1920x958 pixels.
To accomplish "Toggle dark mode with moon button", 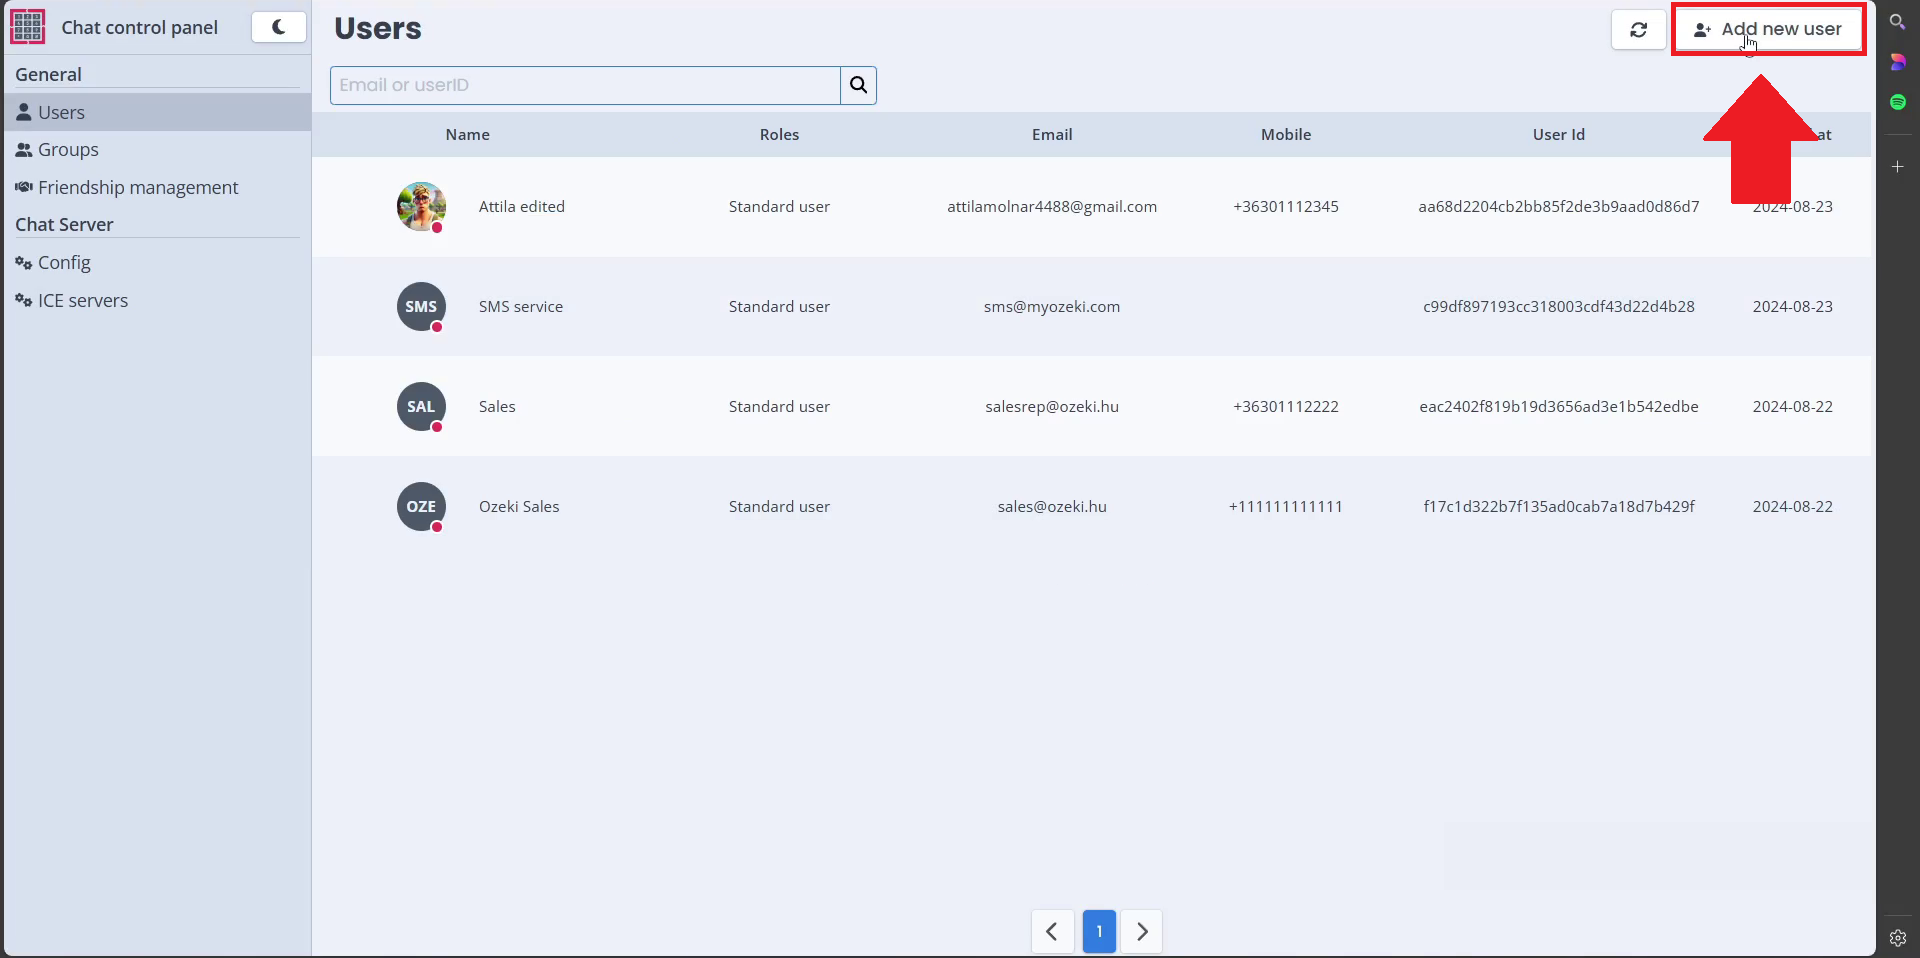I will (278, 27).
